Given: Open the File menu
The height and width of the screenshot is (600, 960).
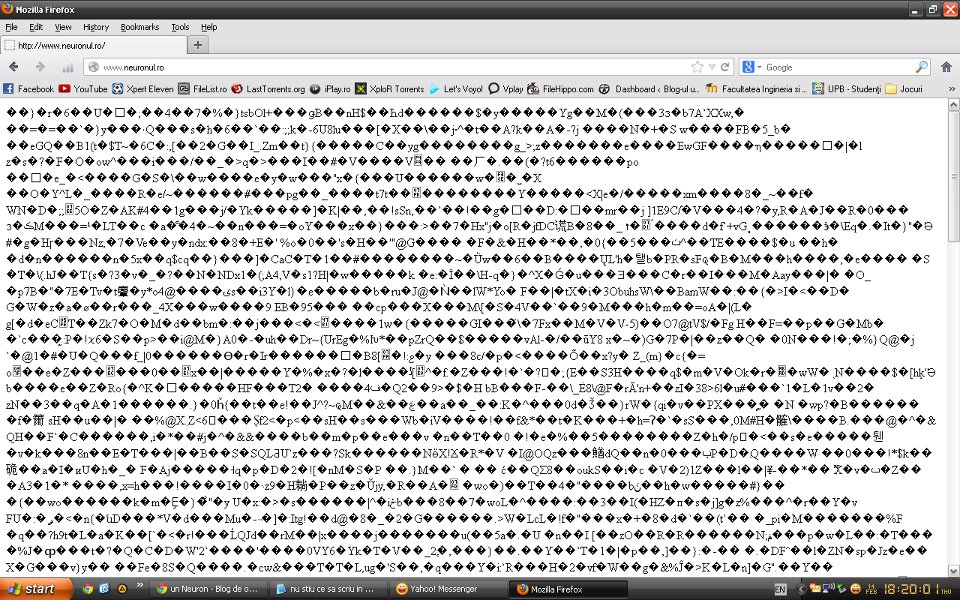Looking at the screenshot, I should point(11,27).
